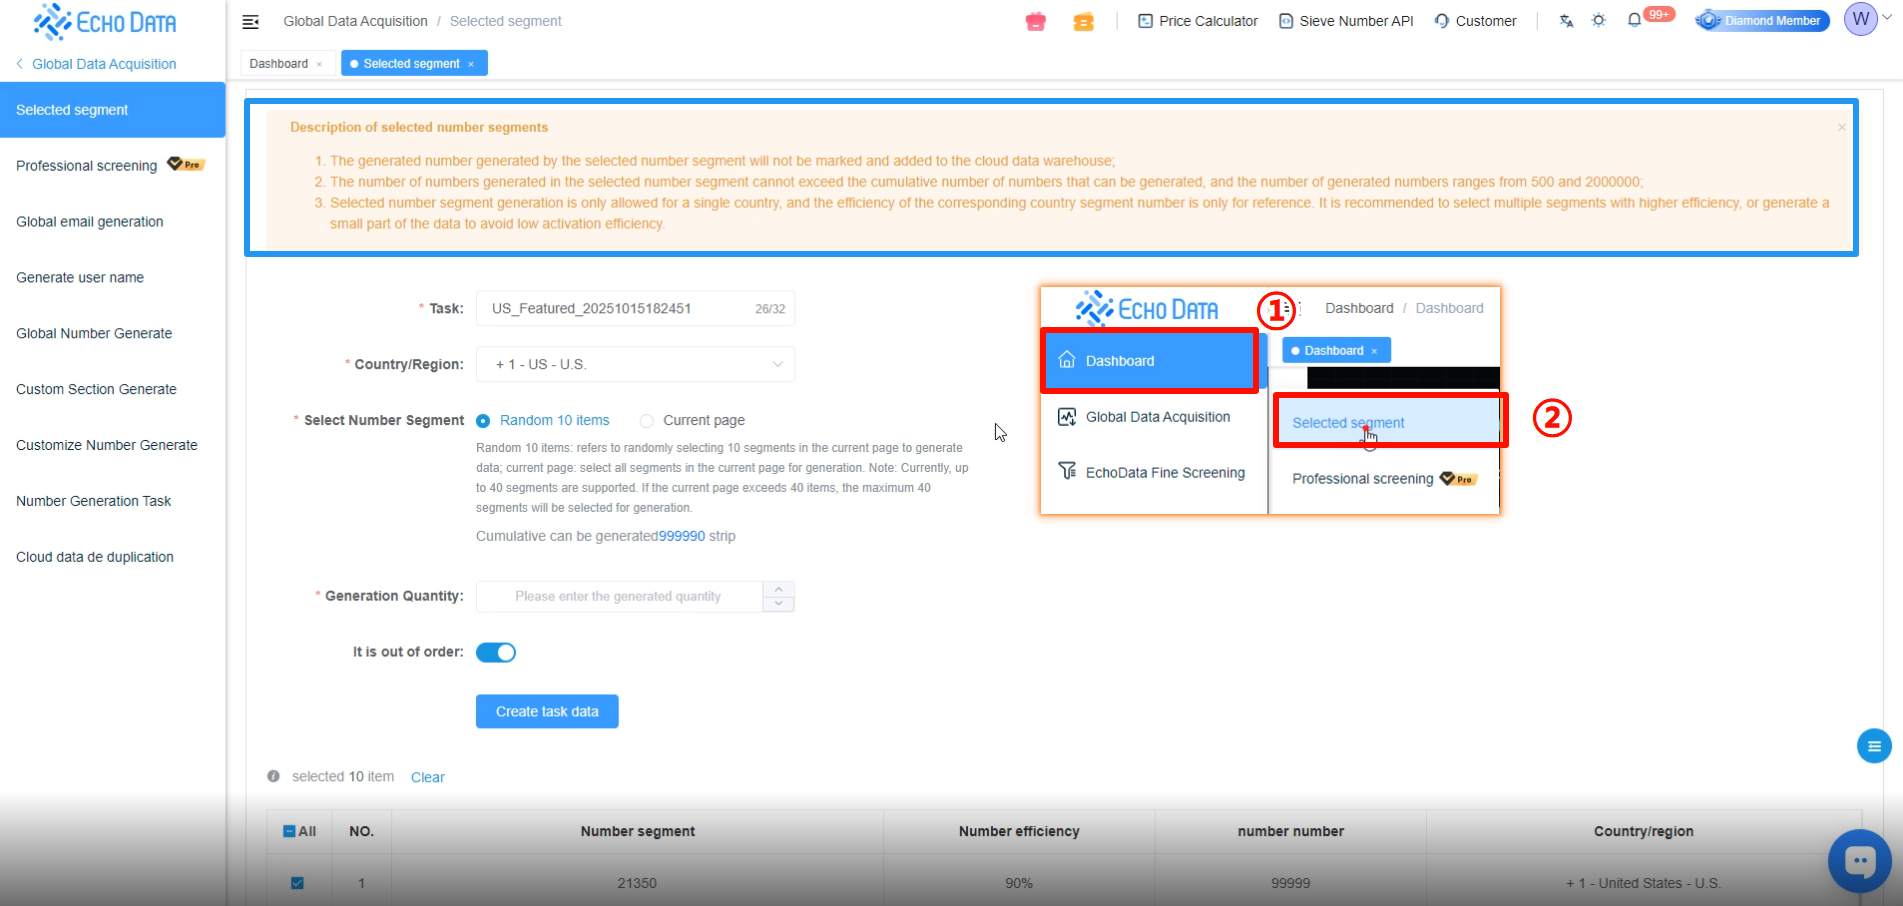Toggle the It is out of order switch
The height and width of the screenshot is (906, 1903).
496,652
